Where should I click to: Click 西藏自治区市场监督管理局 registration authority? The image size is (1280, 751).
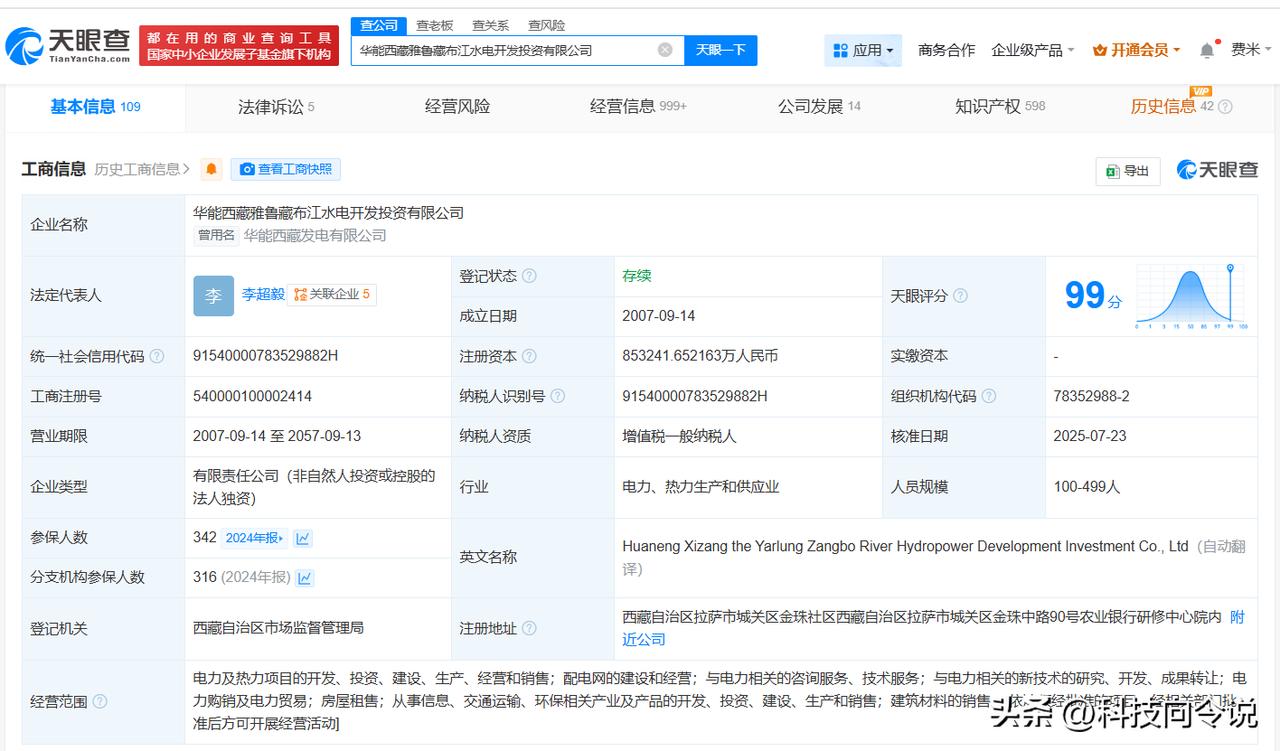click(278, 628)
